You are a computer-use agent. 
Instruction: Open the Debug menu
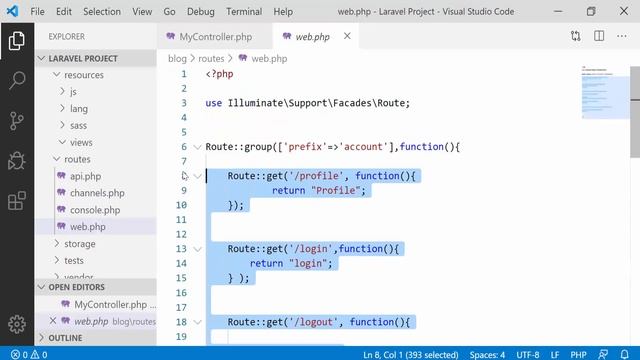[200, 11]
